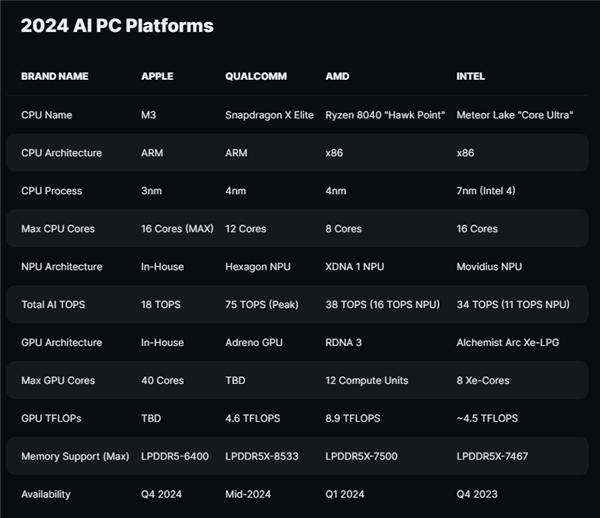The height and width of the screenshot is (518, 600).
Task: Select the BRAND NAME column header
Action: click(x=55, y=76)
